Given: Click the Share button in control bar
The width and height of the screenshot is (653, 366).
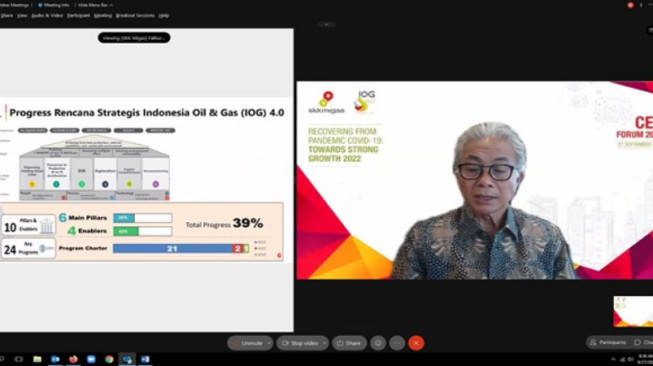Looking at the screenshot, I should tap(349, 343).
